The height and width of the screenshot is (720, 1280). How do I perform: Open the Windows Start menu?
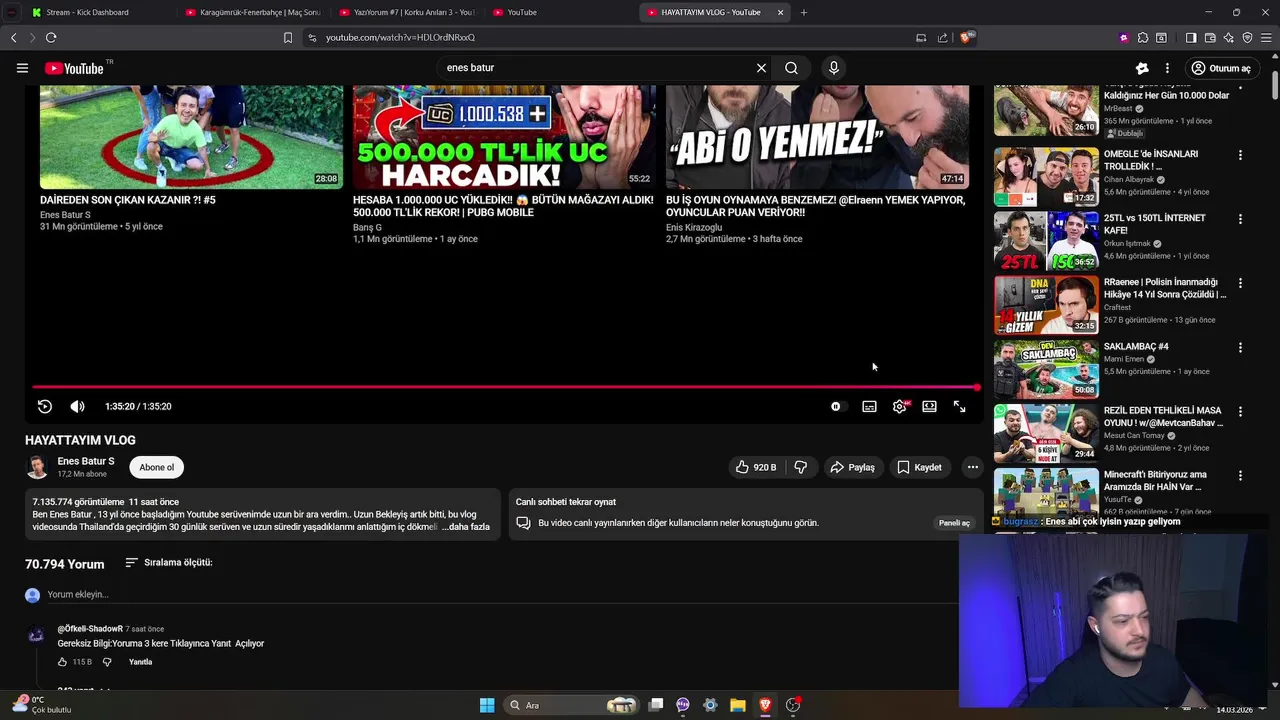point(487,705)
